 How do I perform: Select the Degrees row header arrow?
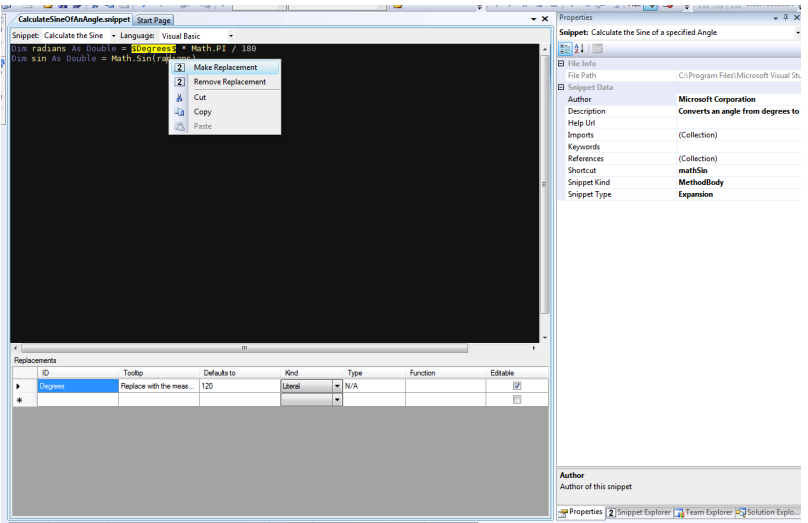pos(25,386)
